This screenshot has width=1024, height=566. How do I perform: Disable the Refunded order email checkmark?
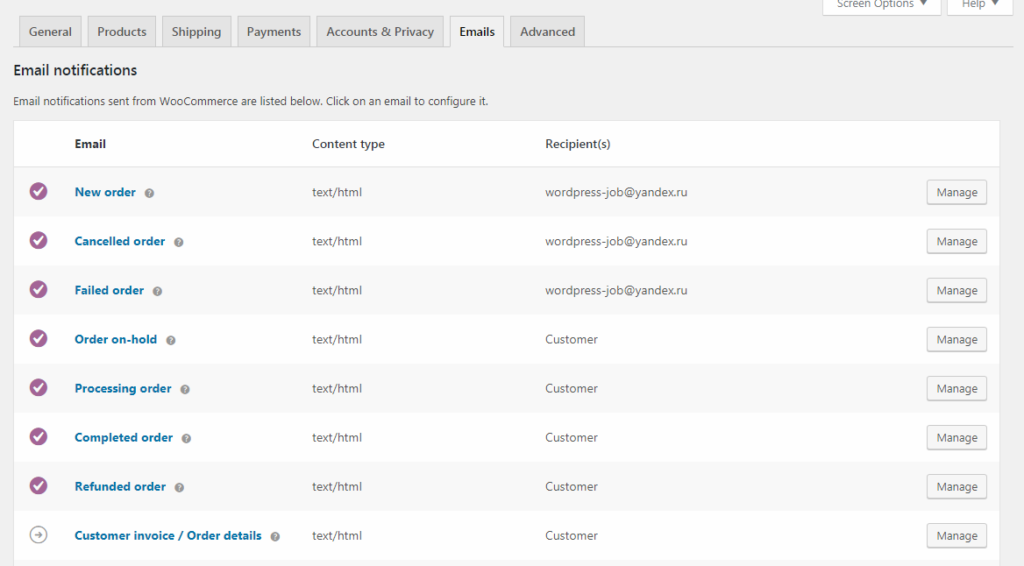click(x=38, y=486)
